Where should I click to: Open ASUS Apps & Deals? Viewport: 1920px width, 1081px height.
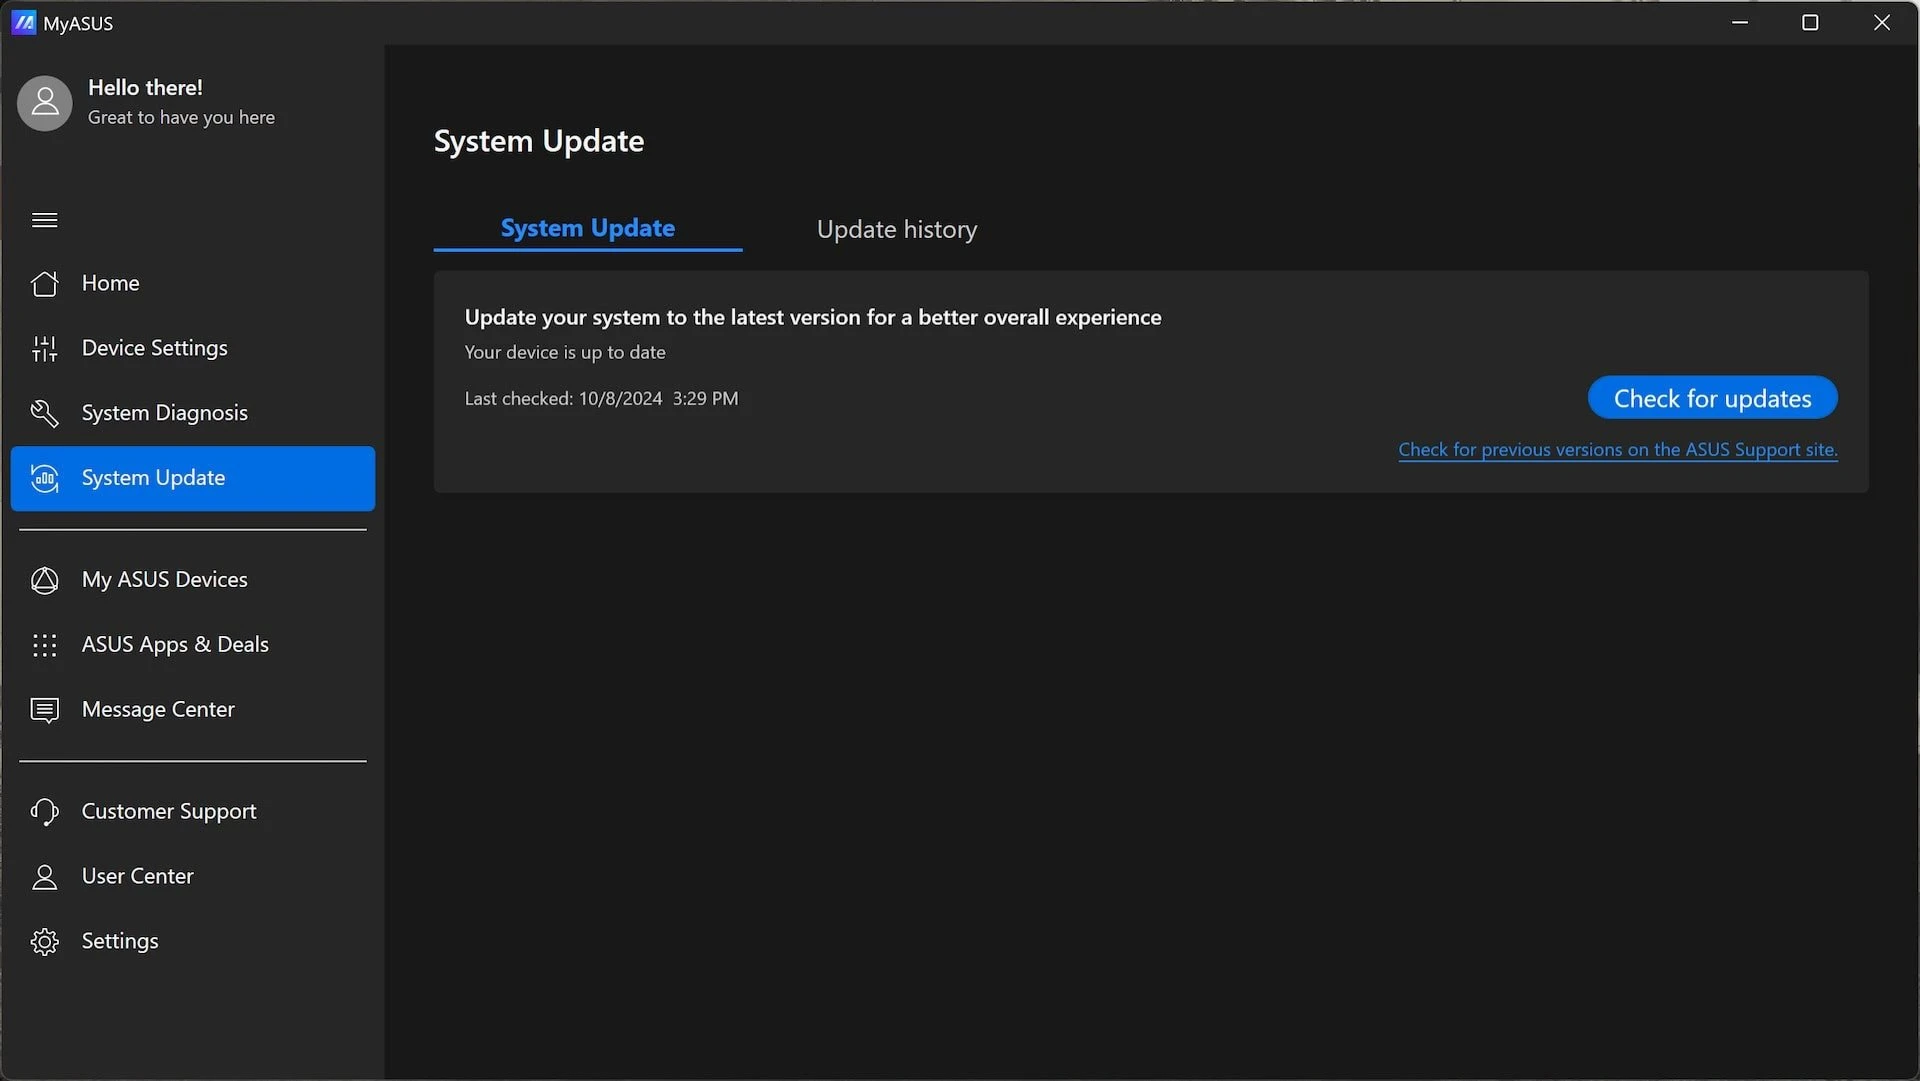(x=193, y=645)
